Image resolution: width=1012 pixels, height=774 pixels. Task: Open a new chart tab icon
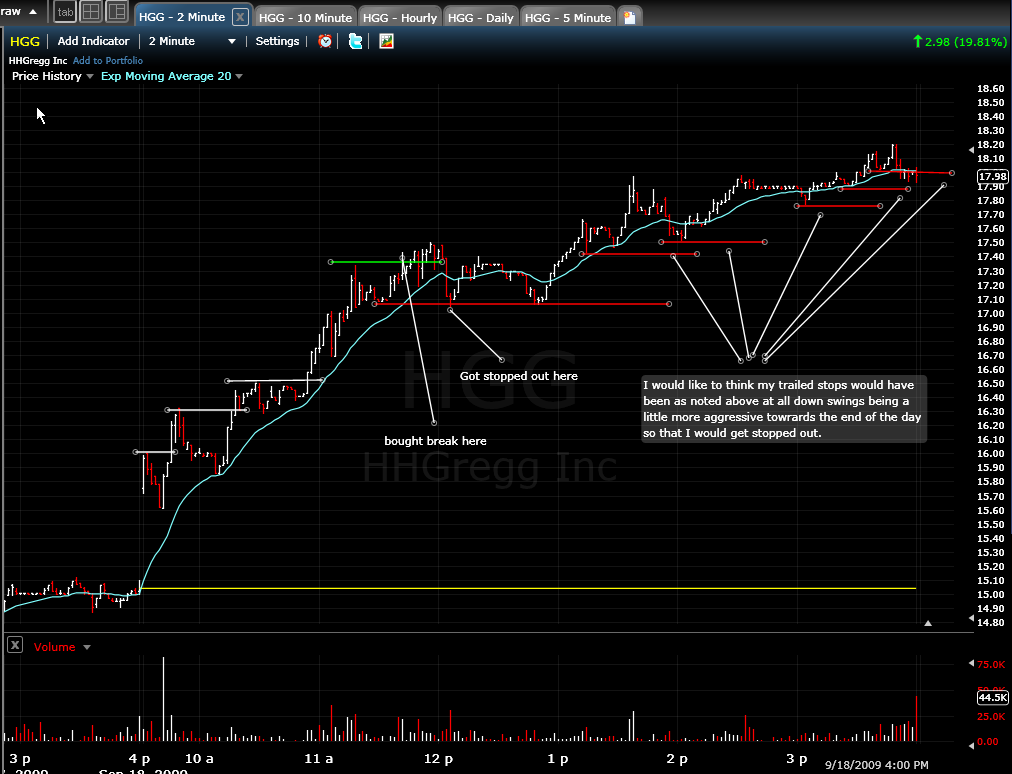pos(629,17)
